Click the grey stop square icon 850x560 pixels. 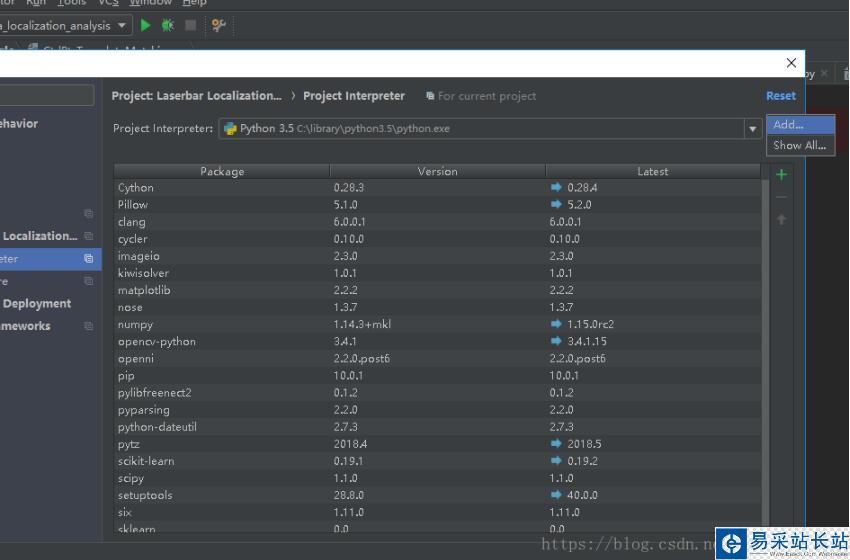tap(191, 25)
